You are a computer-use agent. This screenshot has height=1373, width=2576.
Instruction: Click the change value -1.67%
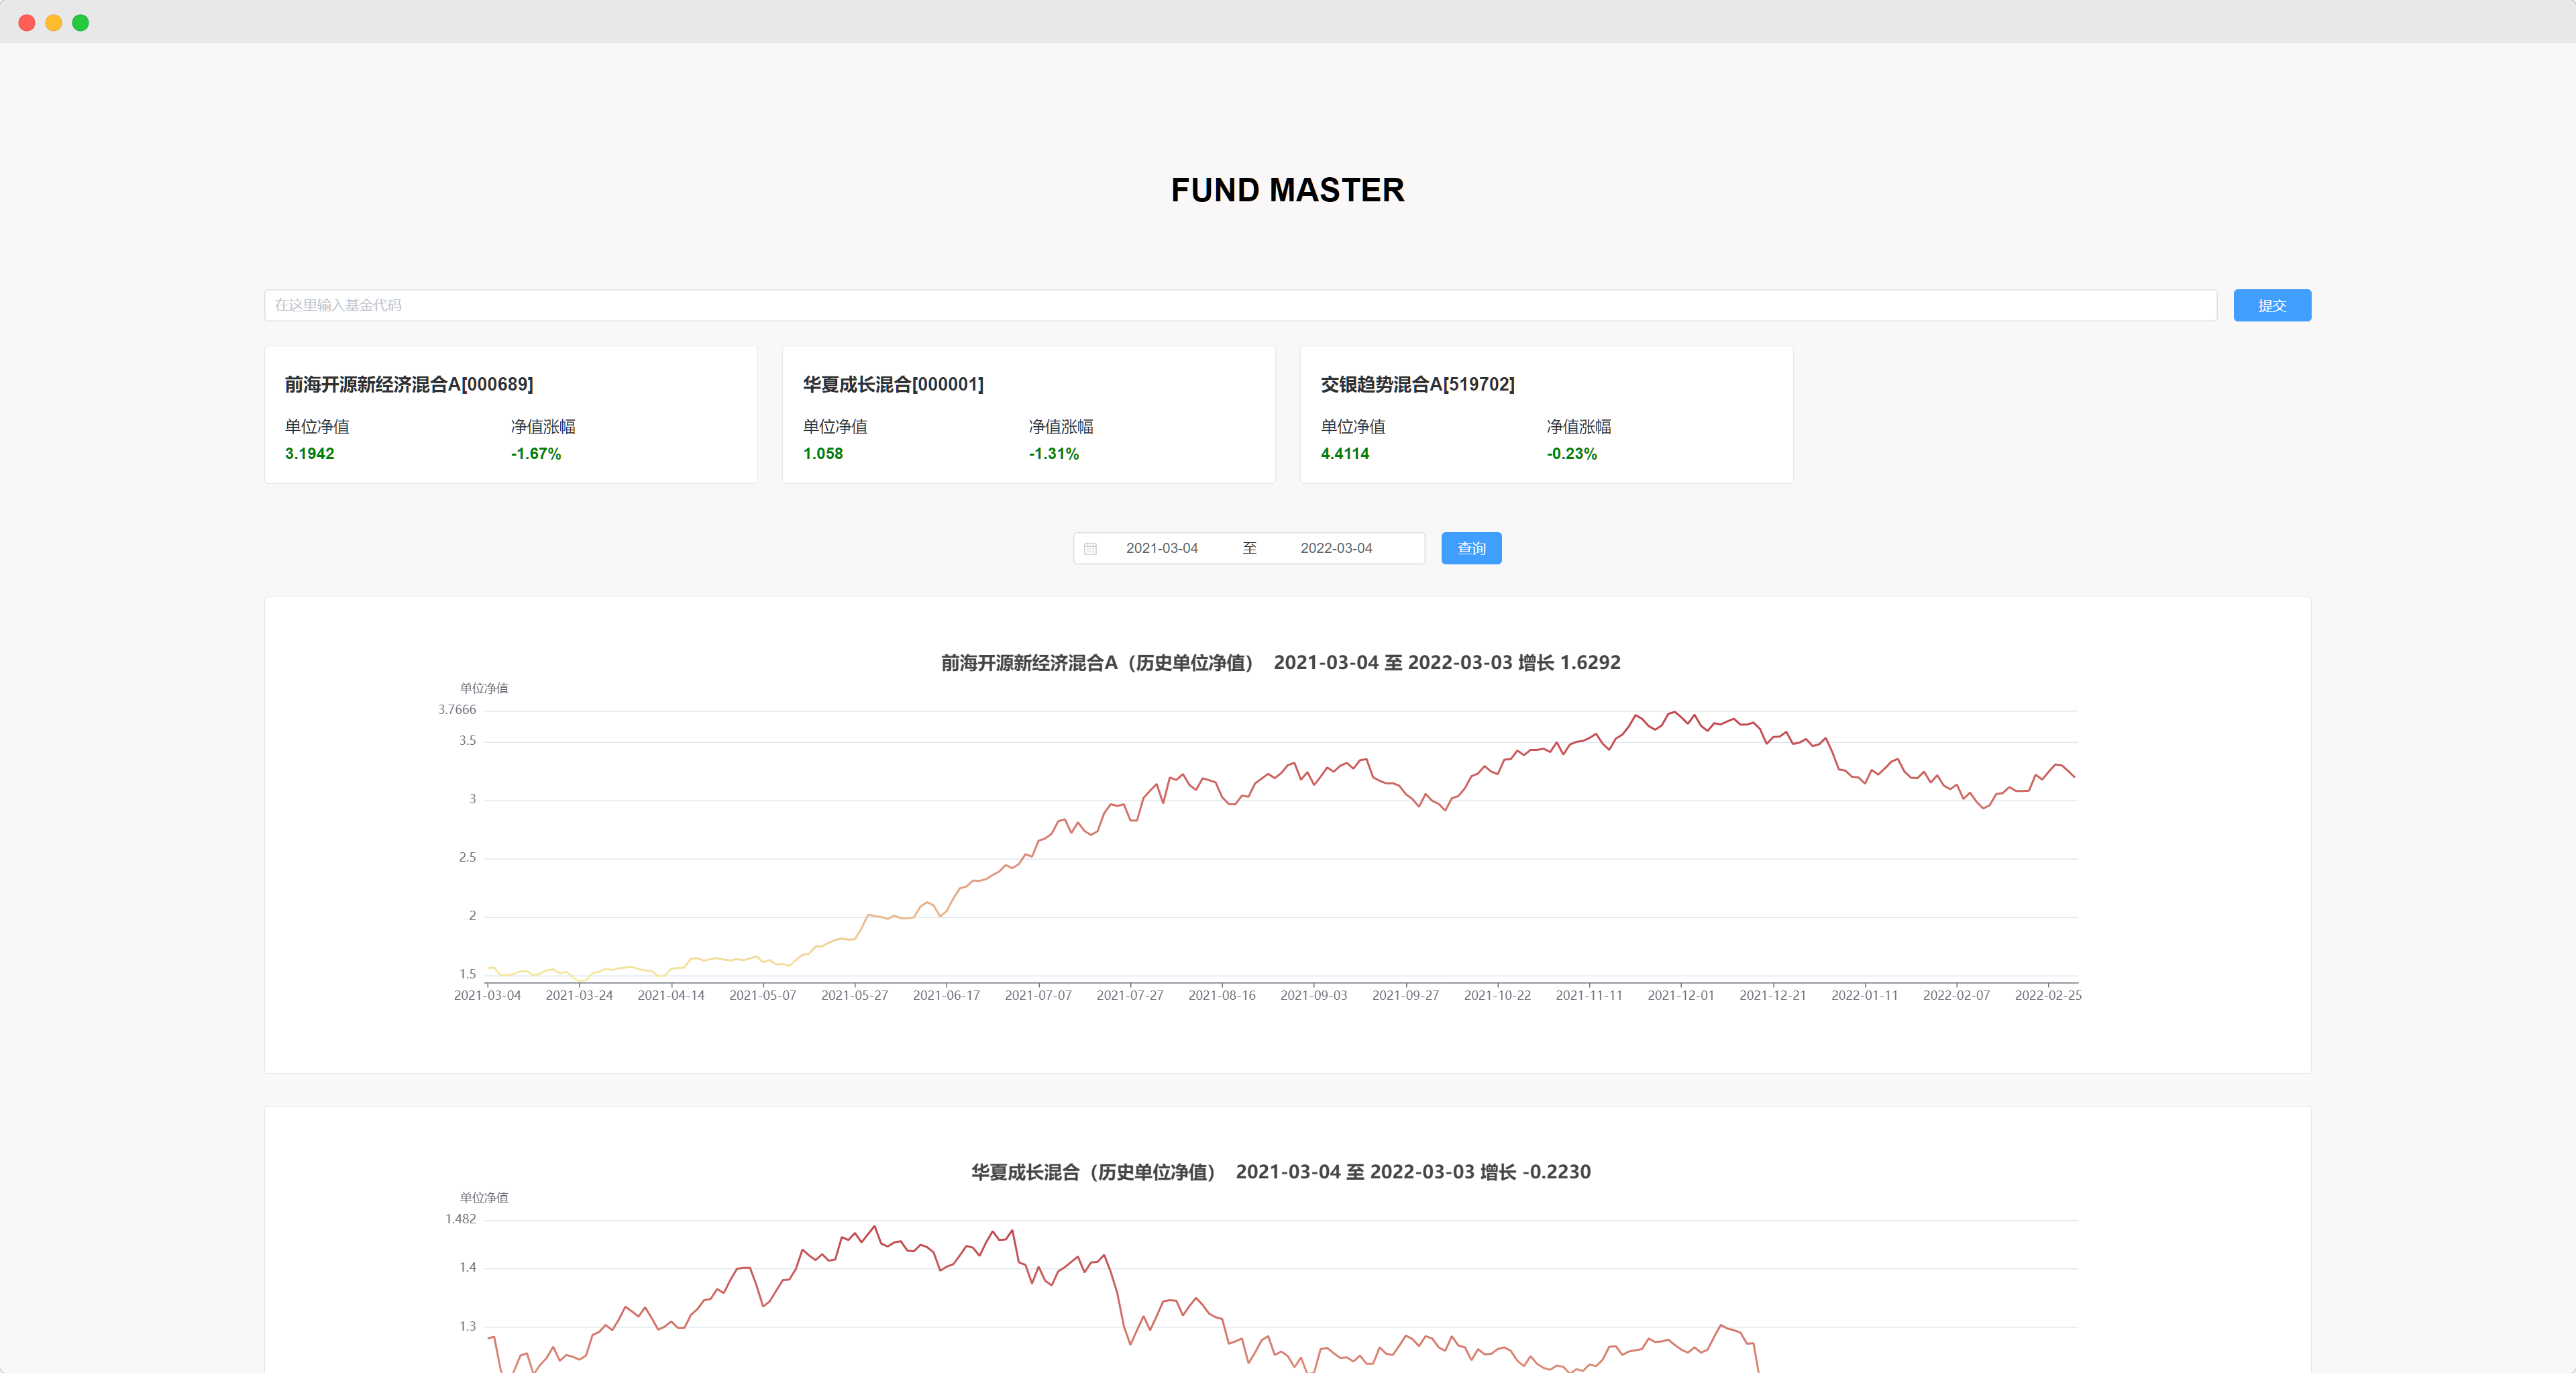coord(535,453)
